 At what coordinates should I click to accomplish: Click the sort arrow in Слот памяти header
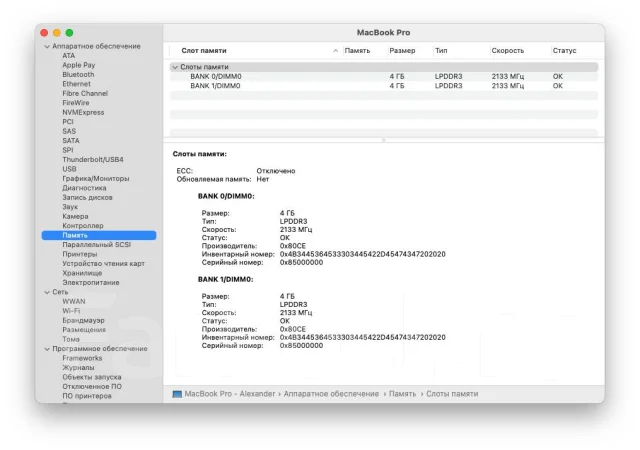(x=335, y=51)
